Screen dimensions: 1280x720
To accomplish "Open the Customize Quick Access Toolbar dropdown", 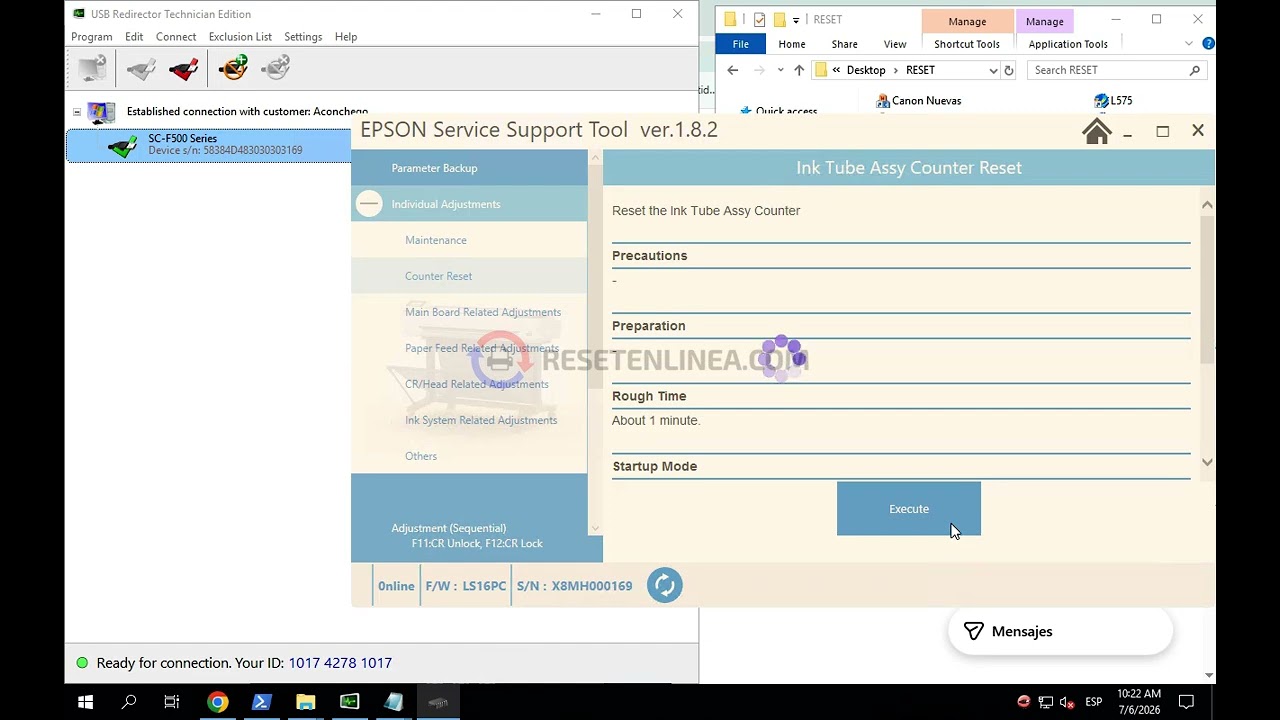I will point(796,20).
